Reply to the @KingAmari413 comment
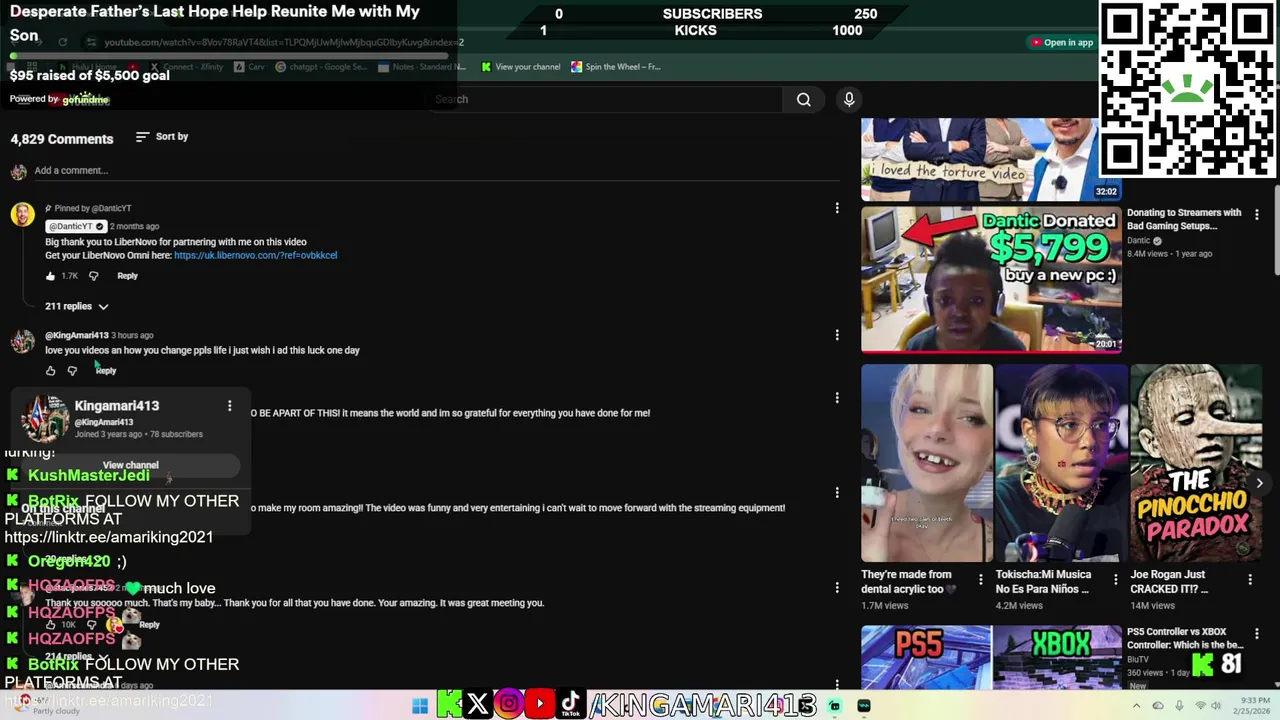Image resolution: width=1280 pixels, height=720 pixels. tap(106, 371)
